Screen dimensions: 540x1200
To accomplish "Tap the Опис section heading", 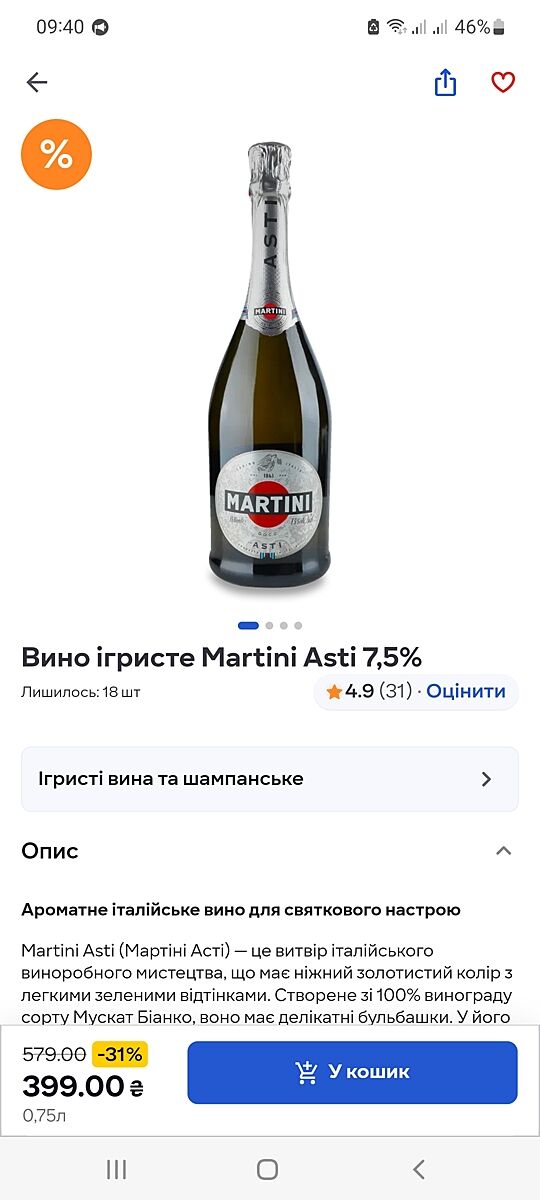I will pyautogui.click(x=50, y=851).
